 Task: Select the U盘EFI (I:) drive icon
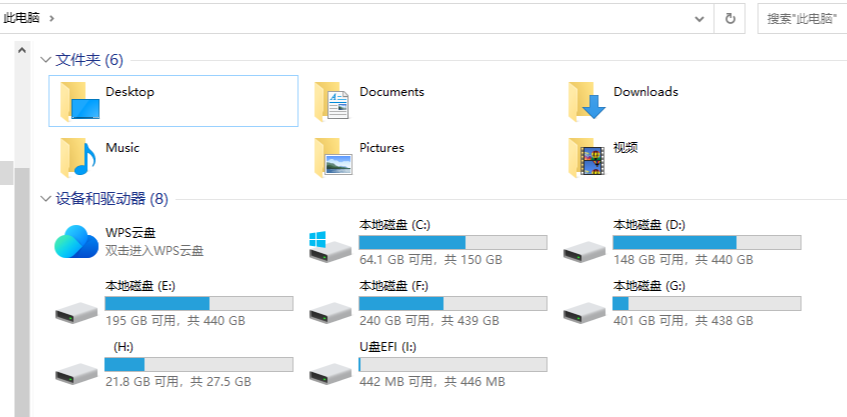click(x=331, y=374)
